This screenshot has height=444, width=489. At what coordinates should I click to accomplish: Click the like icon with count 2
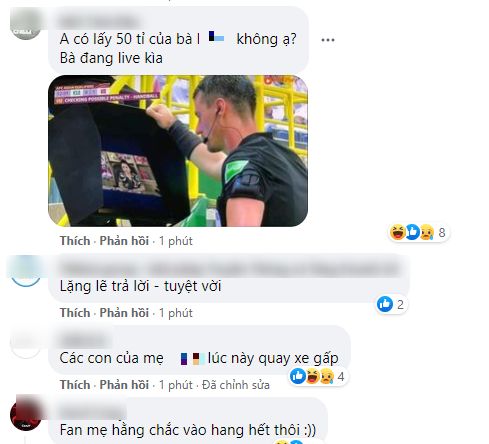click(385, 304)
